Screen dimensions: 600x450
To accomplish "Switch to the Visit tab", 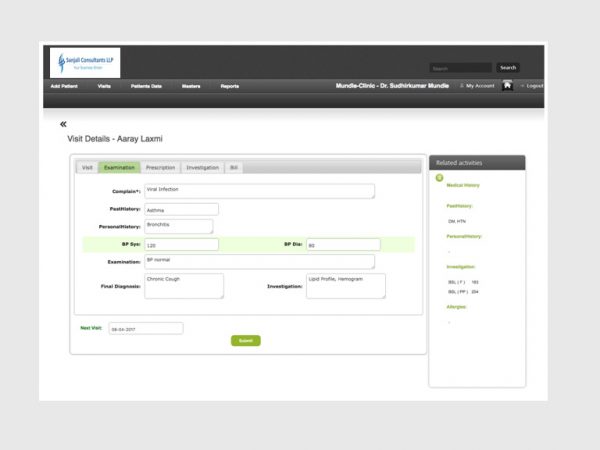I will pyautogui.click(x=87, y=168).
